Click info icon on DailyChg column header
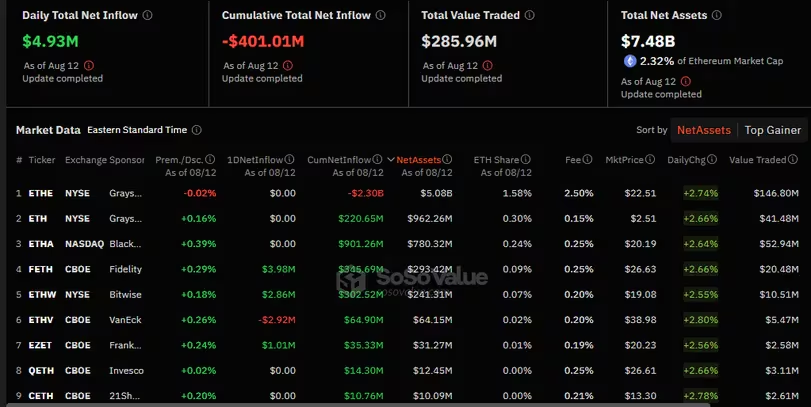Viewport: 811px width, 407px height. coord(712,160)
